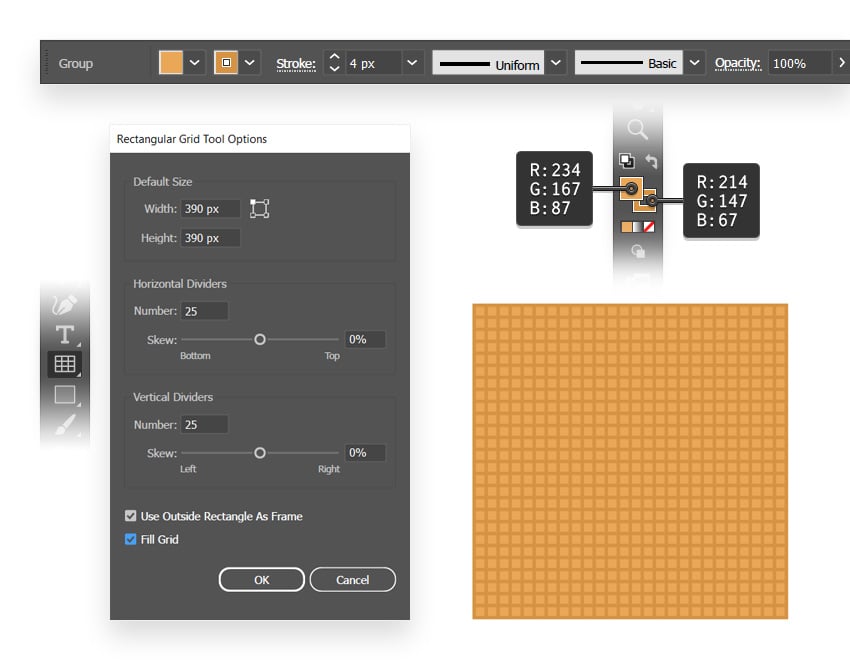Screen dimensions: 850x660
Task: Toggle the Fill Grid checkbox
Action: (131, 539)
